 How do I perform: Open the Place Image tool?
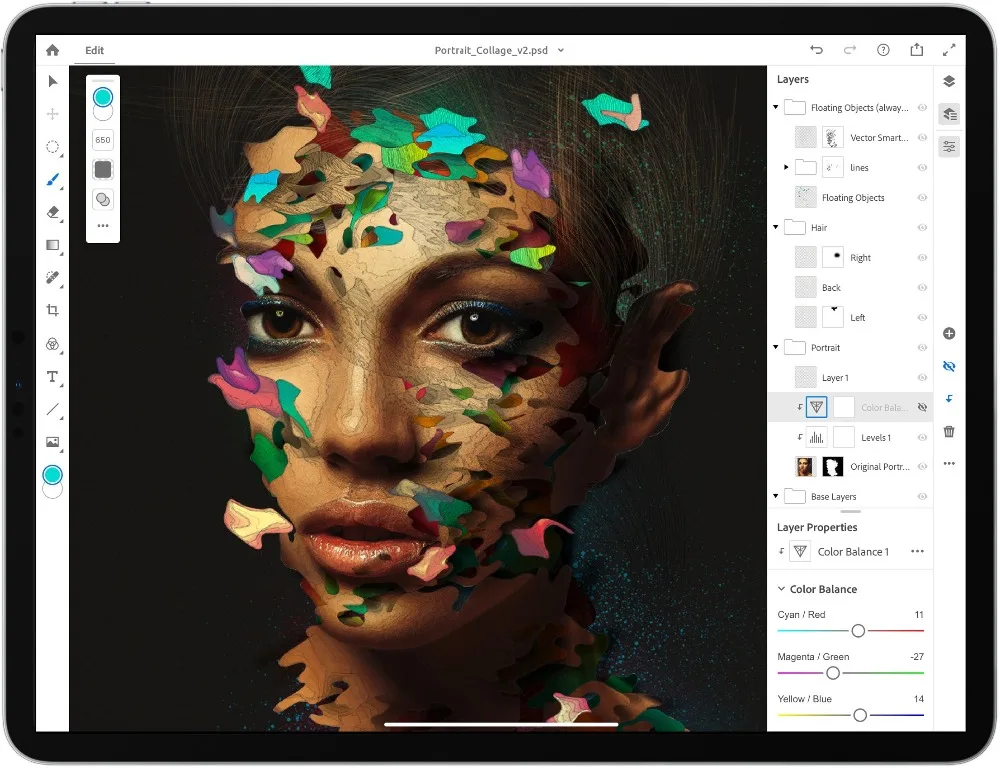[53, 442]
